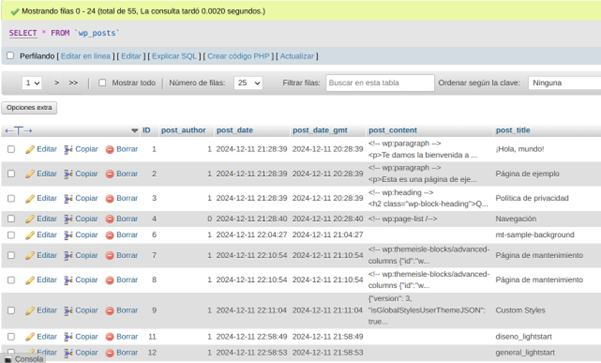Image resolution: width=601 pixels, height=363 pixels.
Task: Sort by the post_date column header
Action: 235,130
